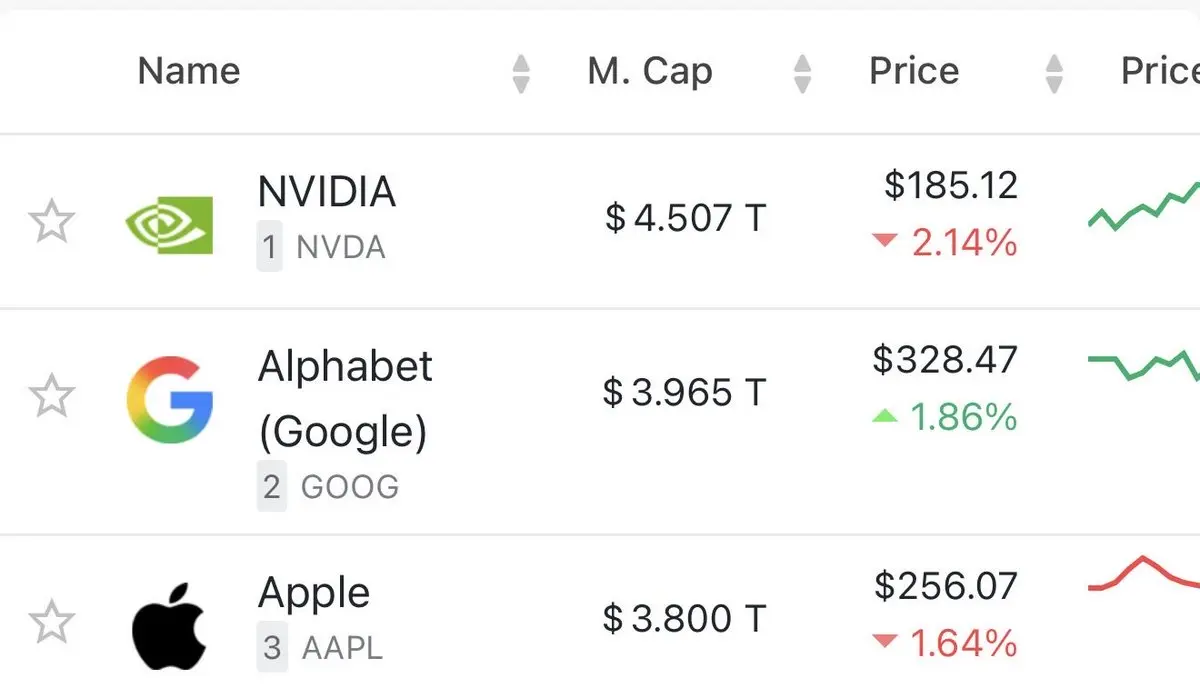Sort by Name using sort arrows
The height and width of the screenshot is (698, 1200).
coord(520,74)
